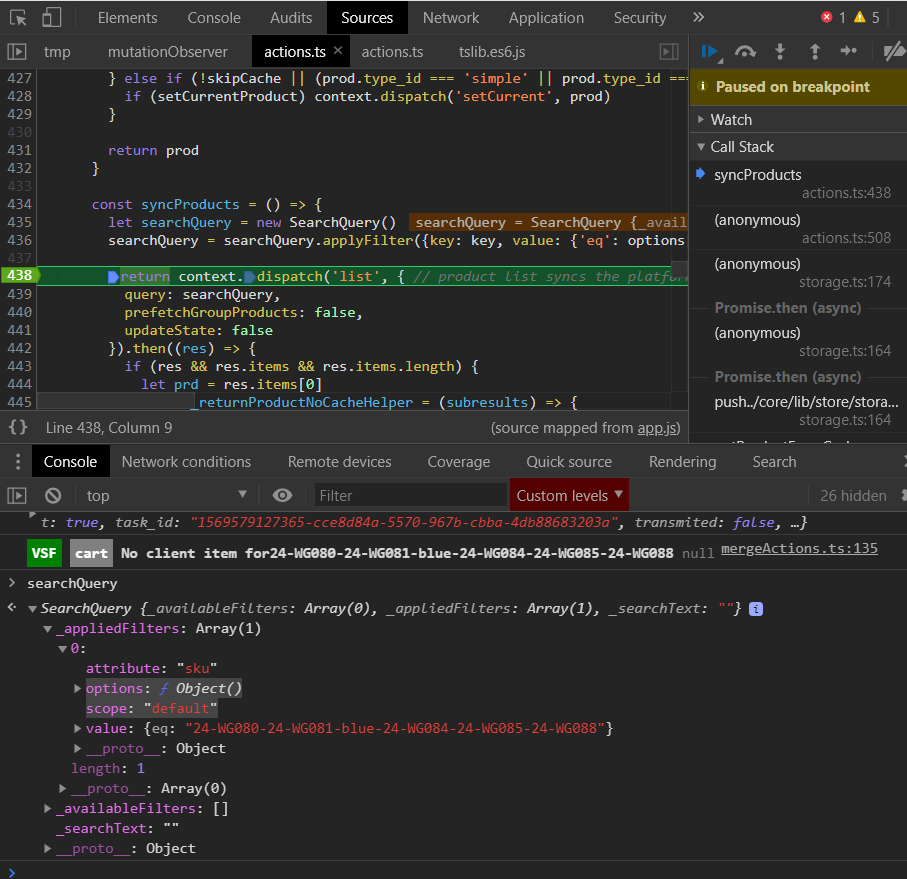The width and height of the screenshot is (907, 879).
Task: Switch to the second actions.ts tab
Action: 392,52
